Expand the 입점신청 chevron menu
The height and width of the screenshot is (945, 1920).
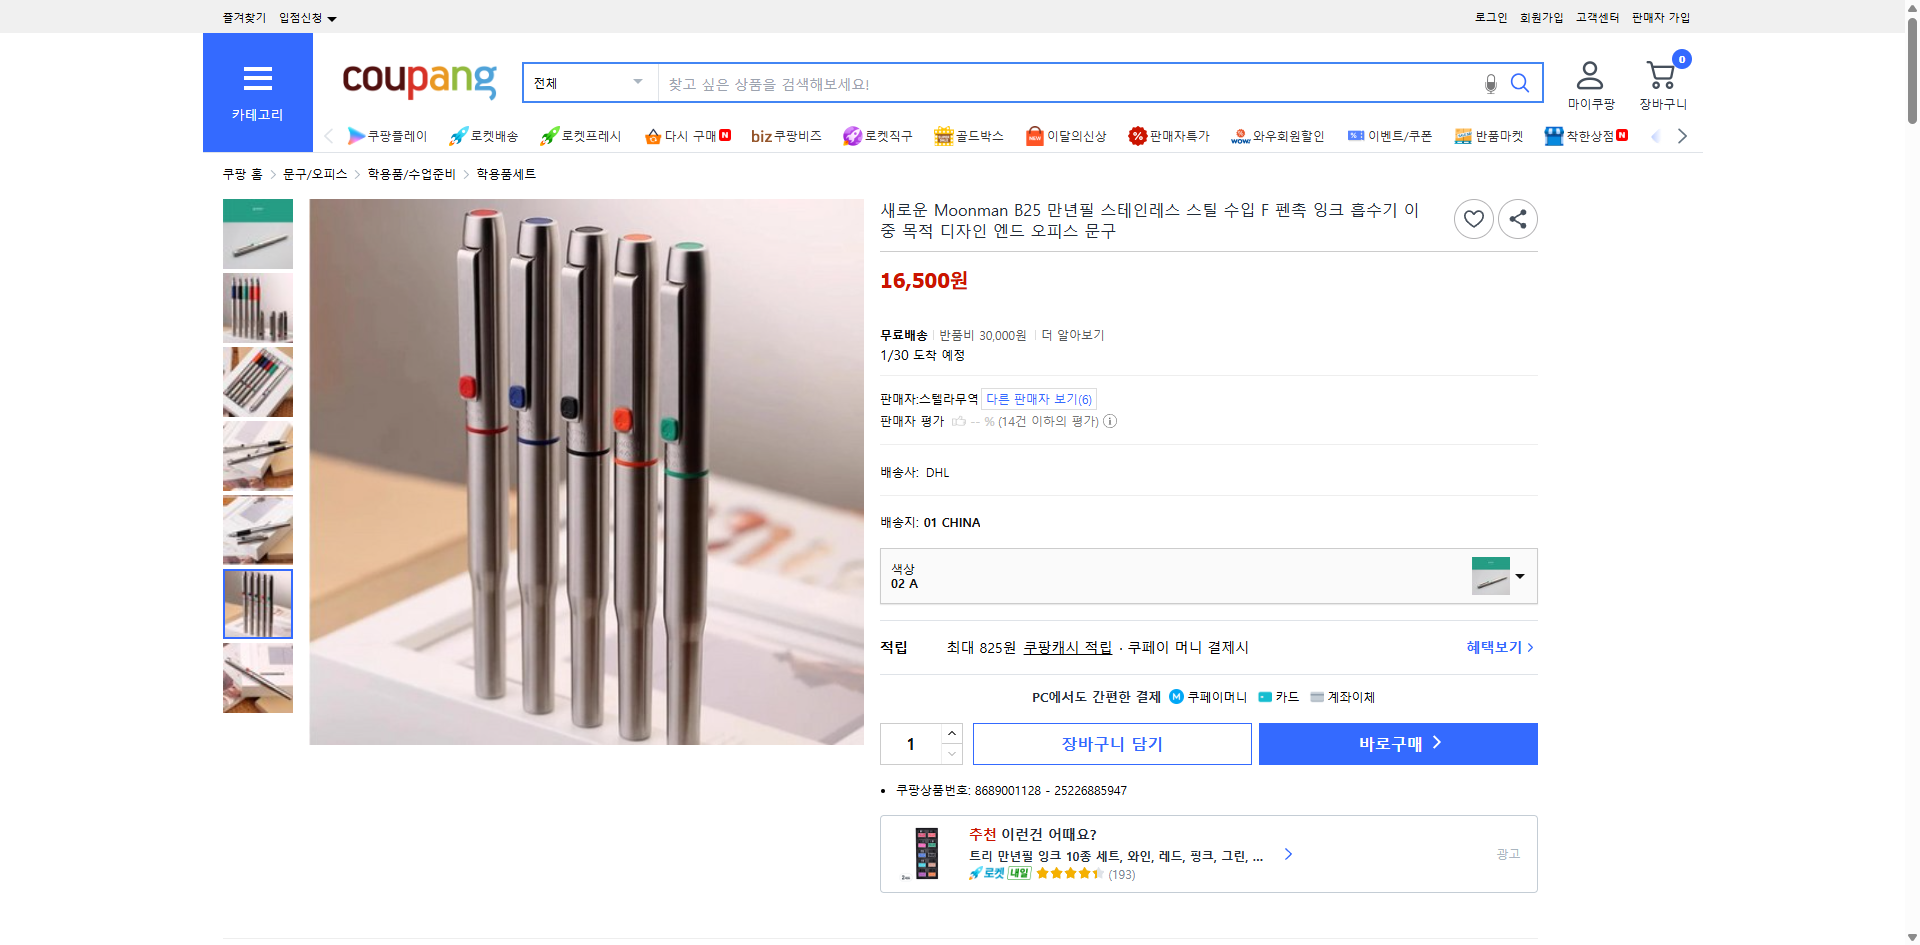(333, 17)
